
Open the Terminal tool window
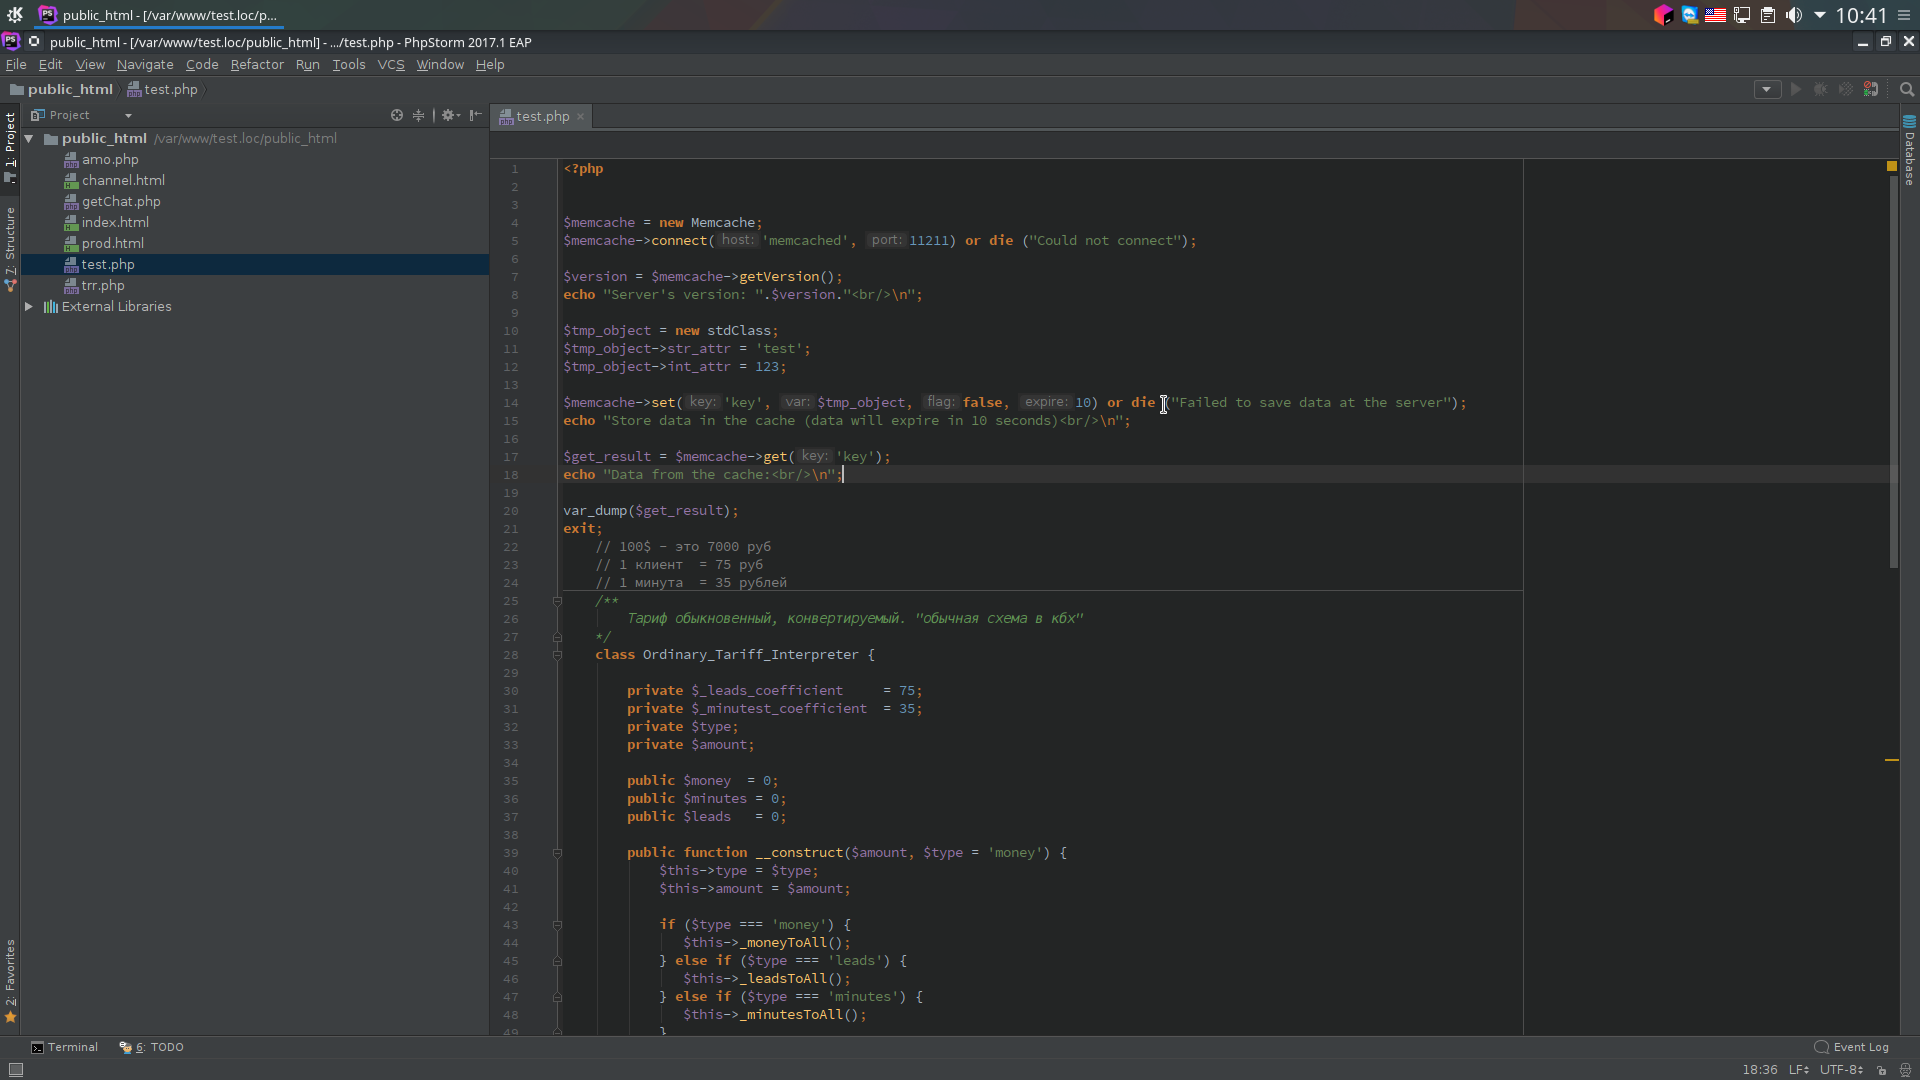pyautogui.click(x=65, y=1048)
